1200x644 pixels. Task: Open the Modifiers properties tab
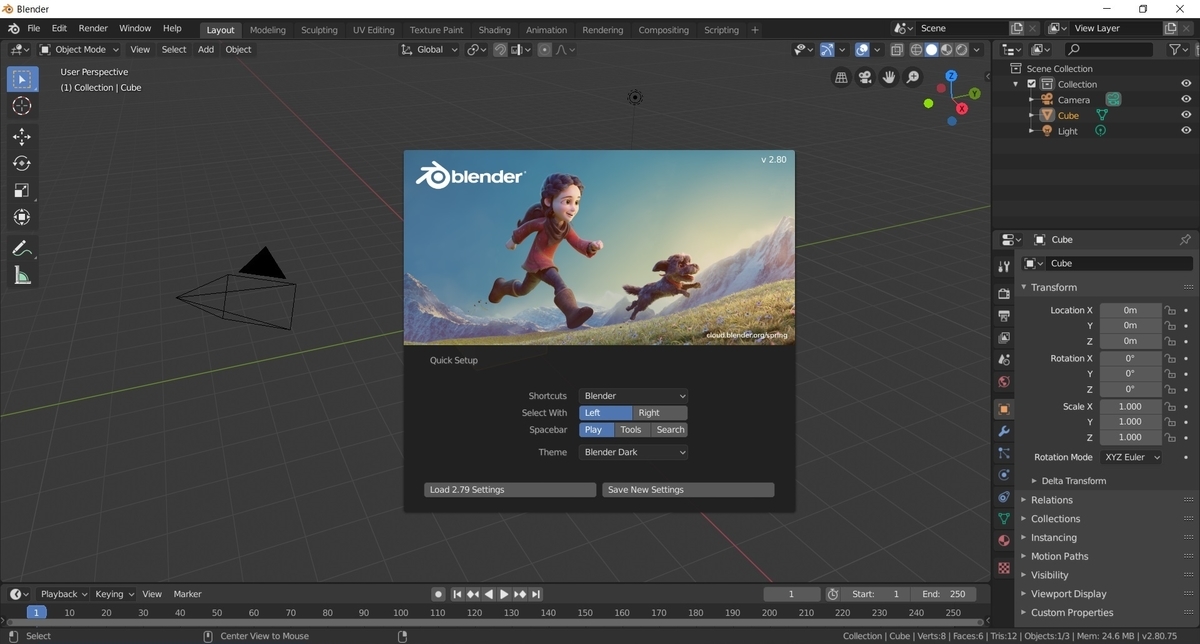point(1004,431)
